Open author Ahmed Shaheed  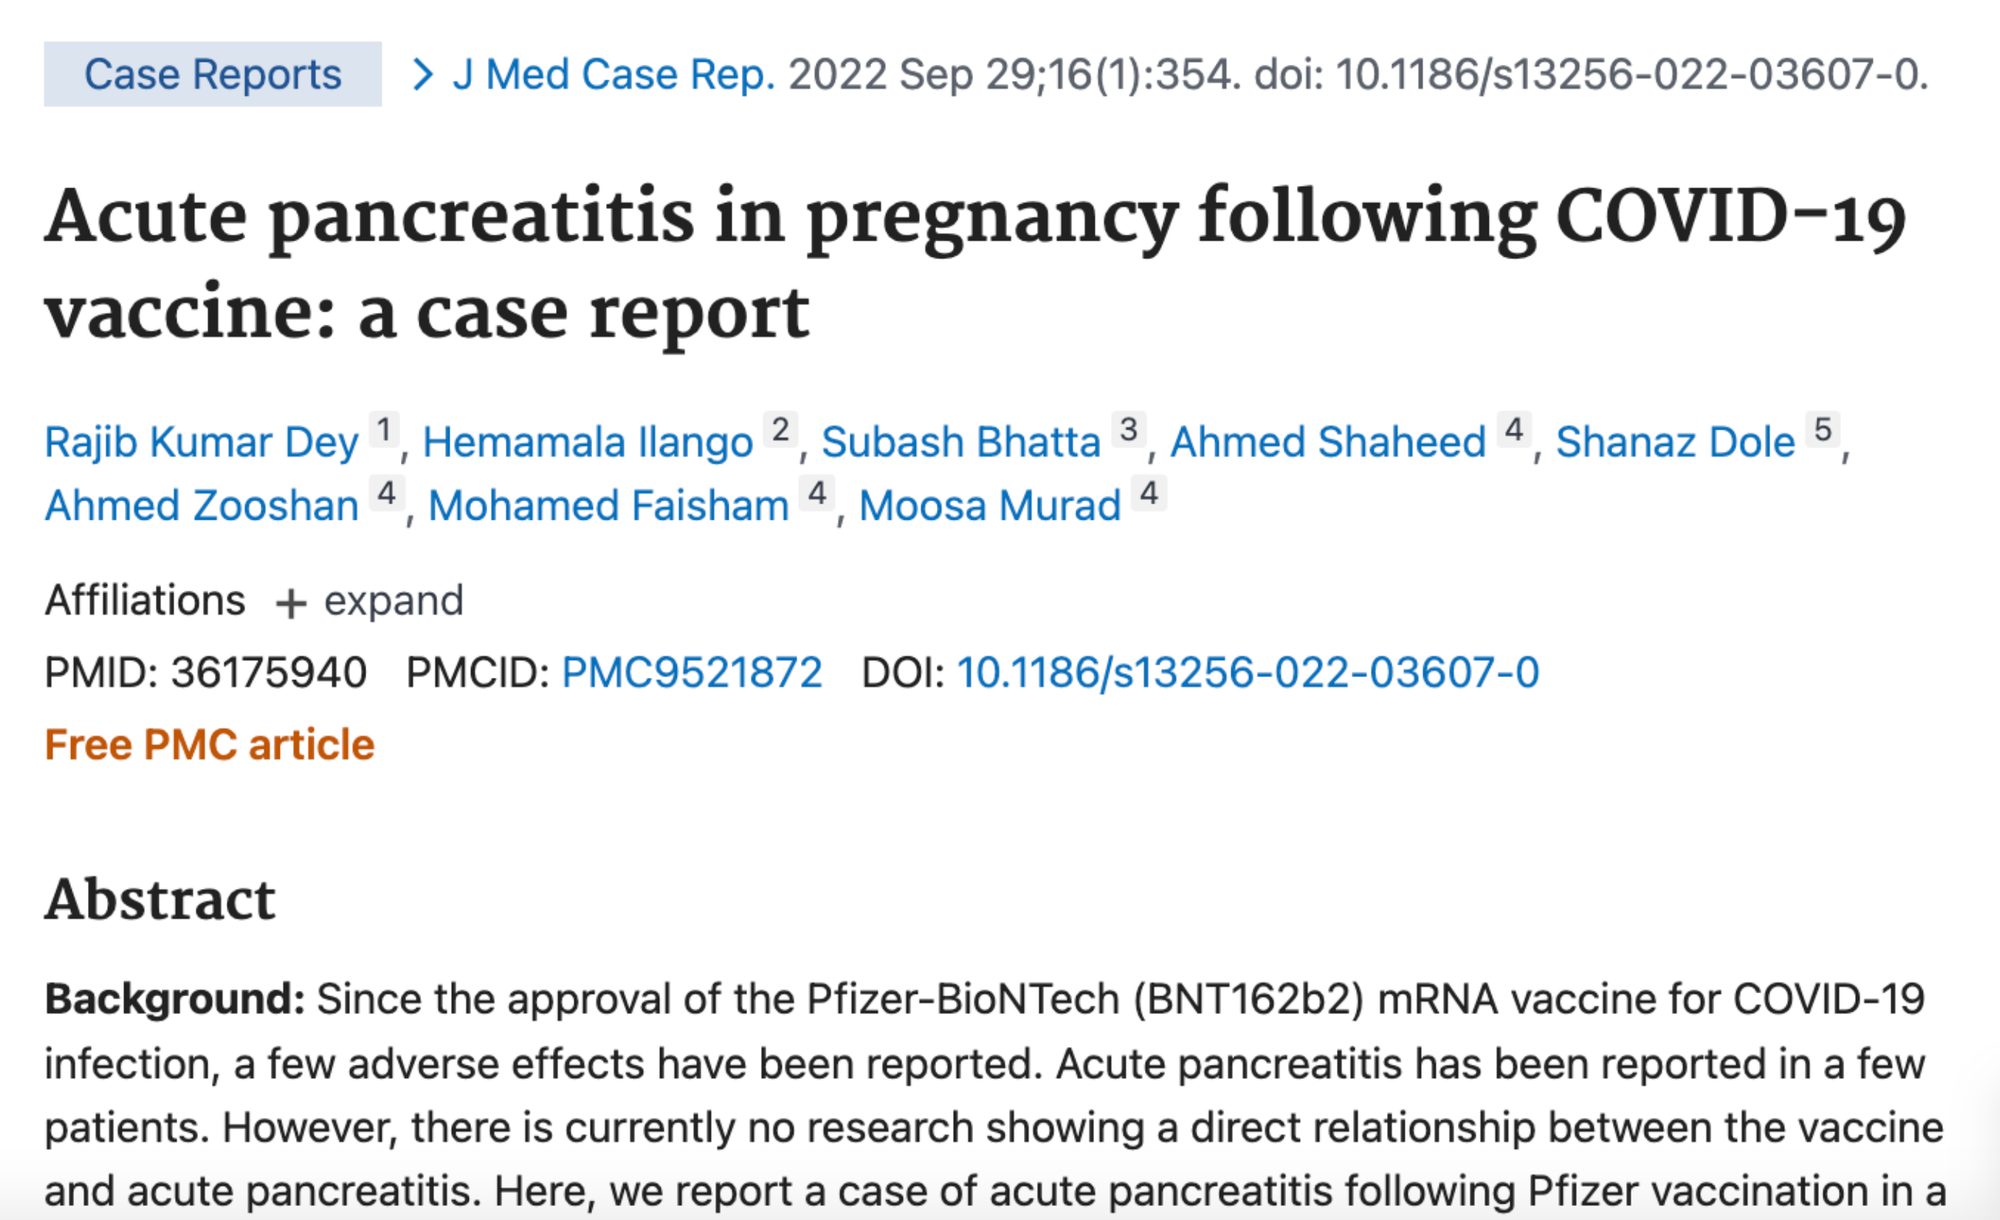pos(1328,442)
